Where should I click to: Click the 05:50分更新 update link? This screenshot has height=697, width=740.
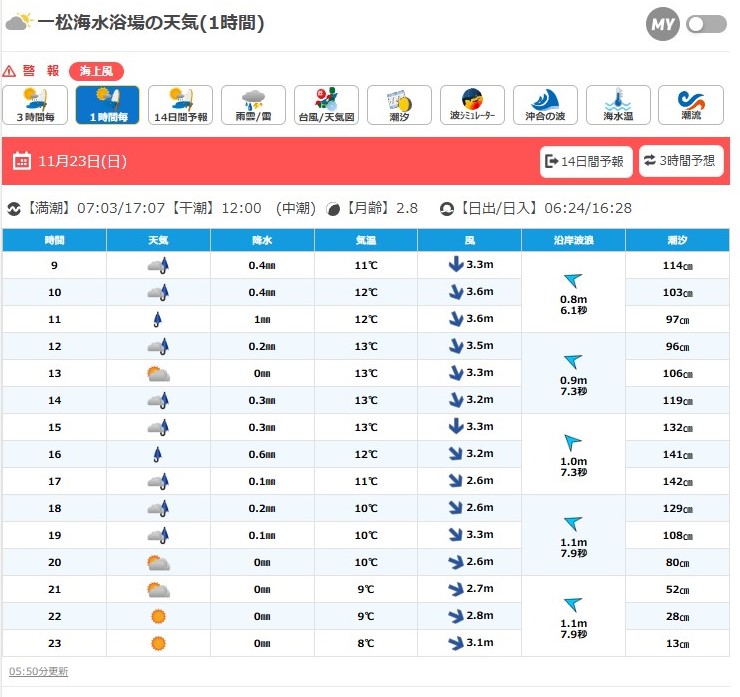point(38,671)
